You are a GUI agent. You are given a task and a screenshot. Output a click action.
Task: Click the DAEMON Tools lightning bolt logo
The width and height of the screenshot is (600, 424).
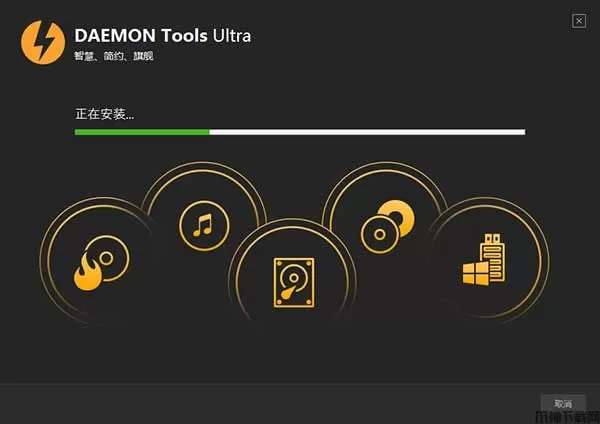point(43,42)
